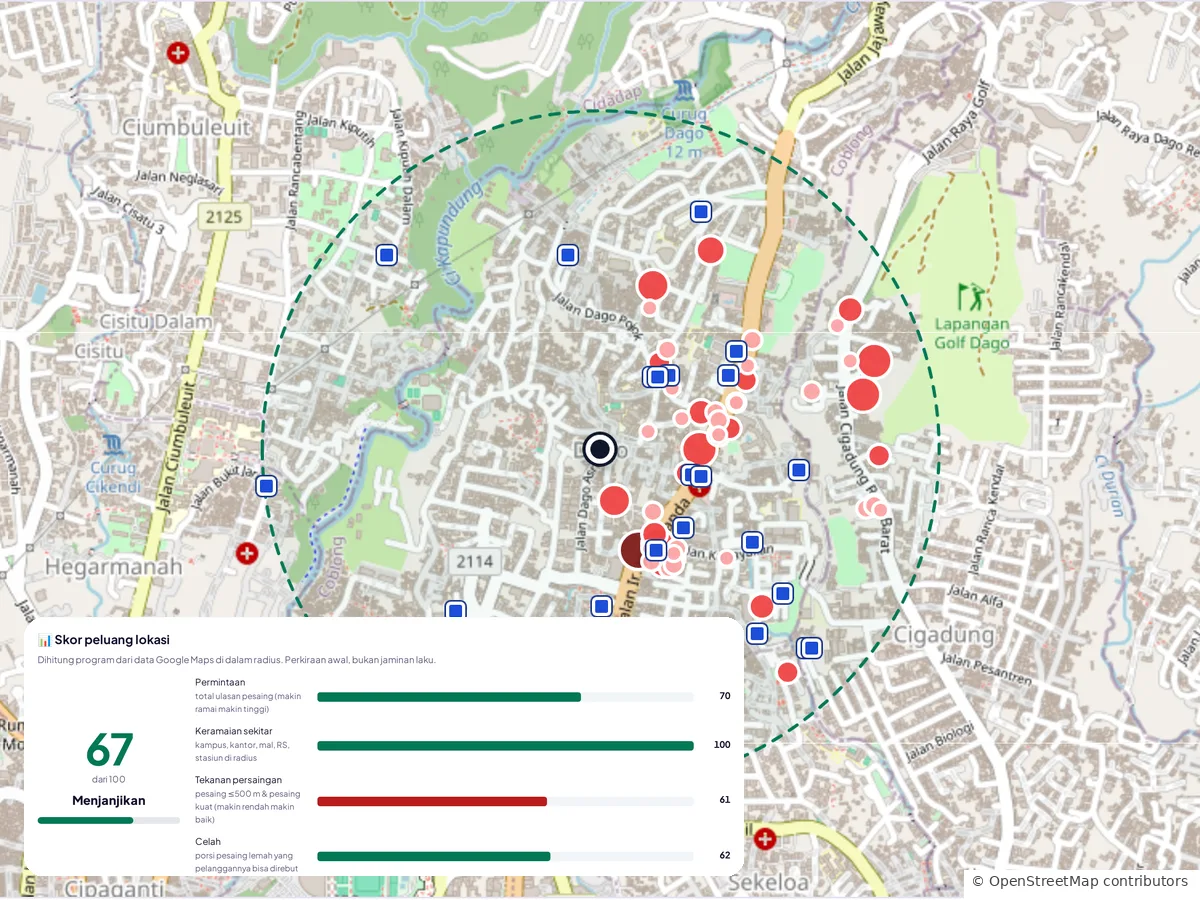The width and height of the screenshot is (1200, 900).
Task: Select the "Tekanan persaingan" metric label
Action: click(238, 780)
